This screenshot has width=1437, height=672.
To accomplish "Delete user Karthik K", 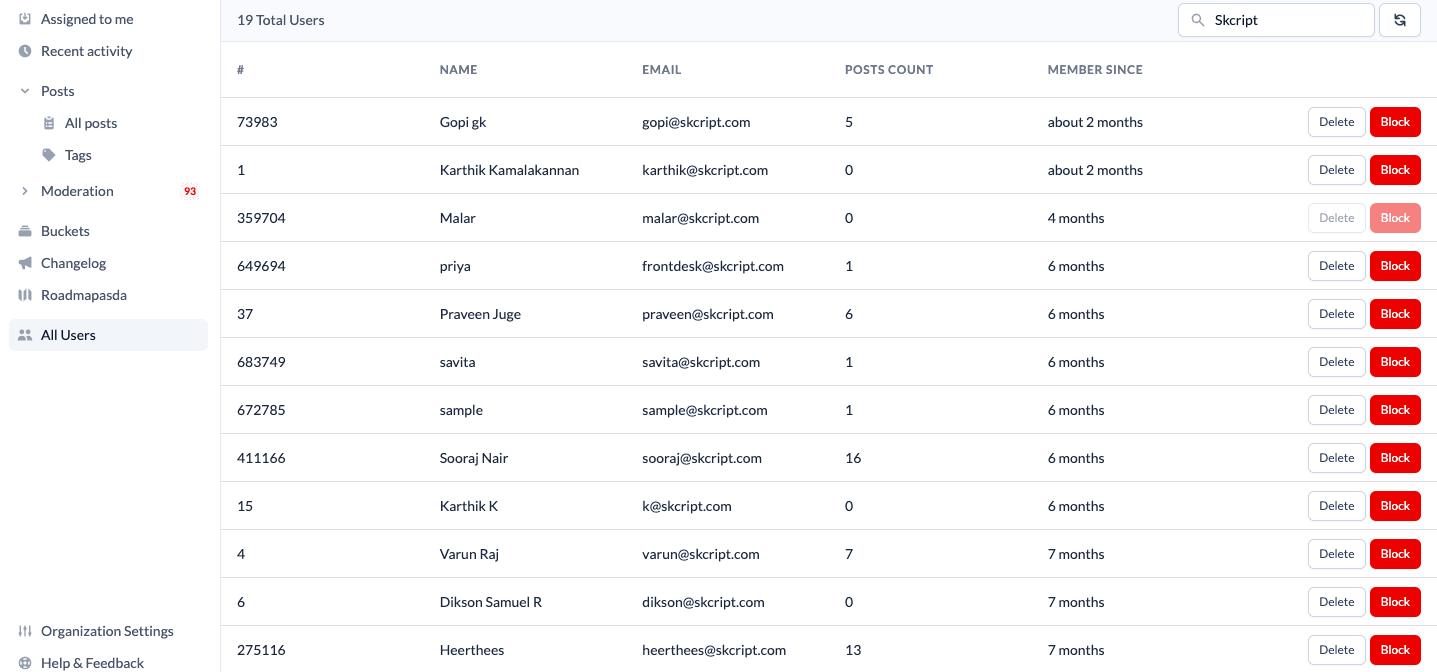I will click(x=1336, y=506).
